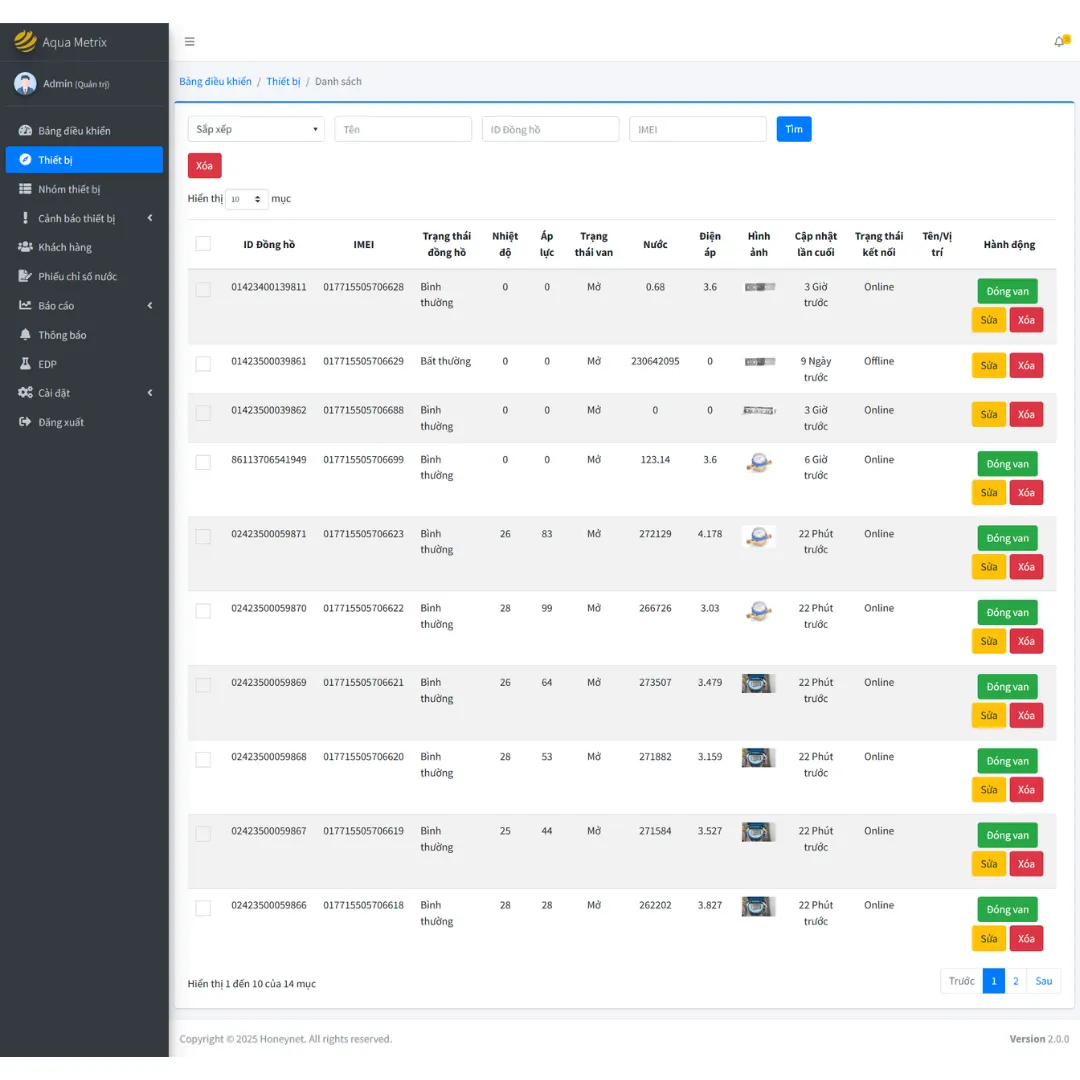Click Đóng van for device 01423400139811
This screenshot has width=1080, height=1080.
pos(1007,291)
